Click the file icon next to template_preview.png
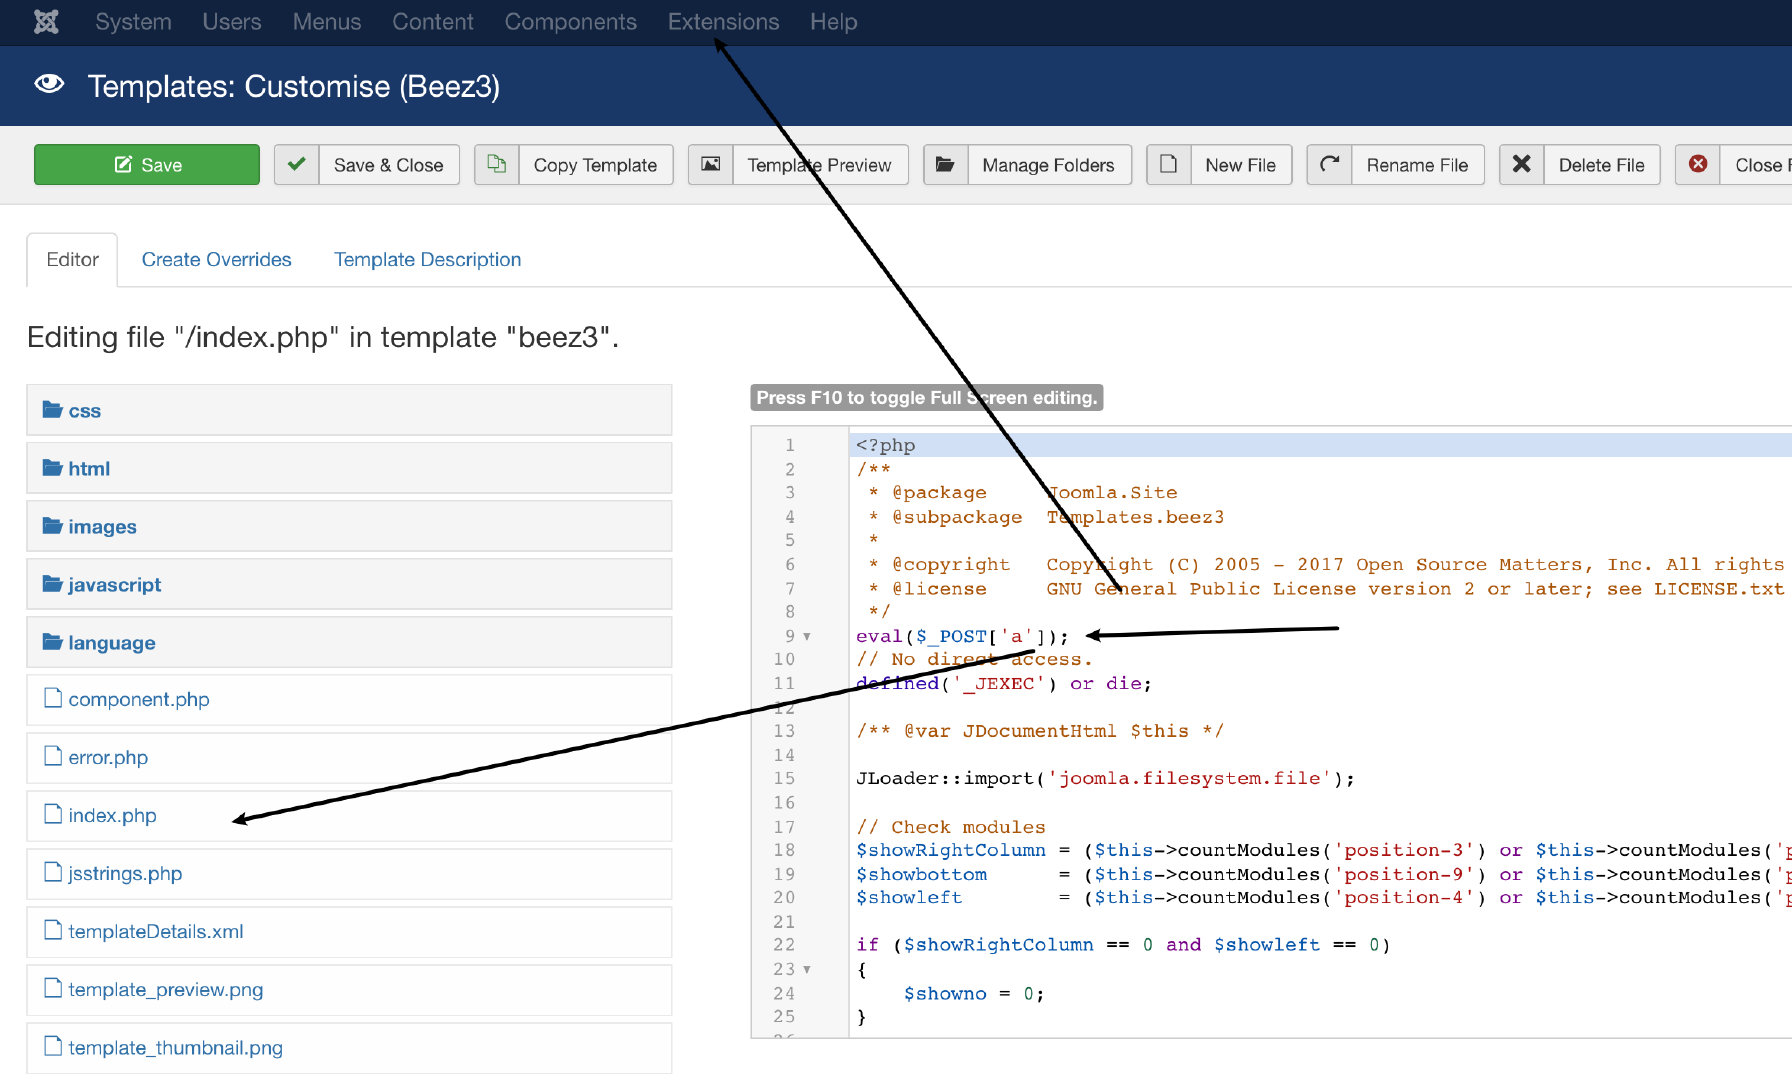The width and height of the screenshot is (1792, 1080). (x=53, y=988)
